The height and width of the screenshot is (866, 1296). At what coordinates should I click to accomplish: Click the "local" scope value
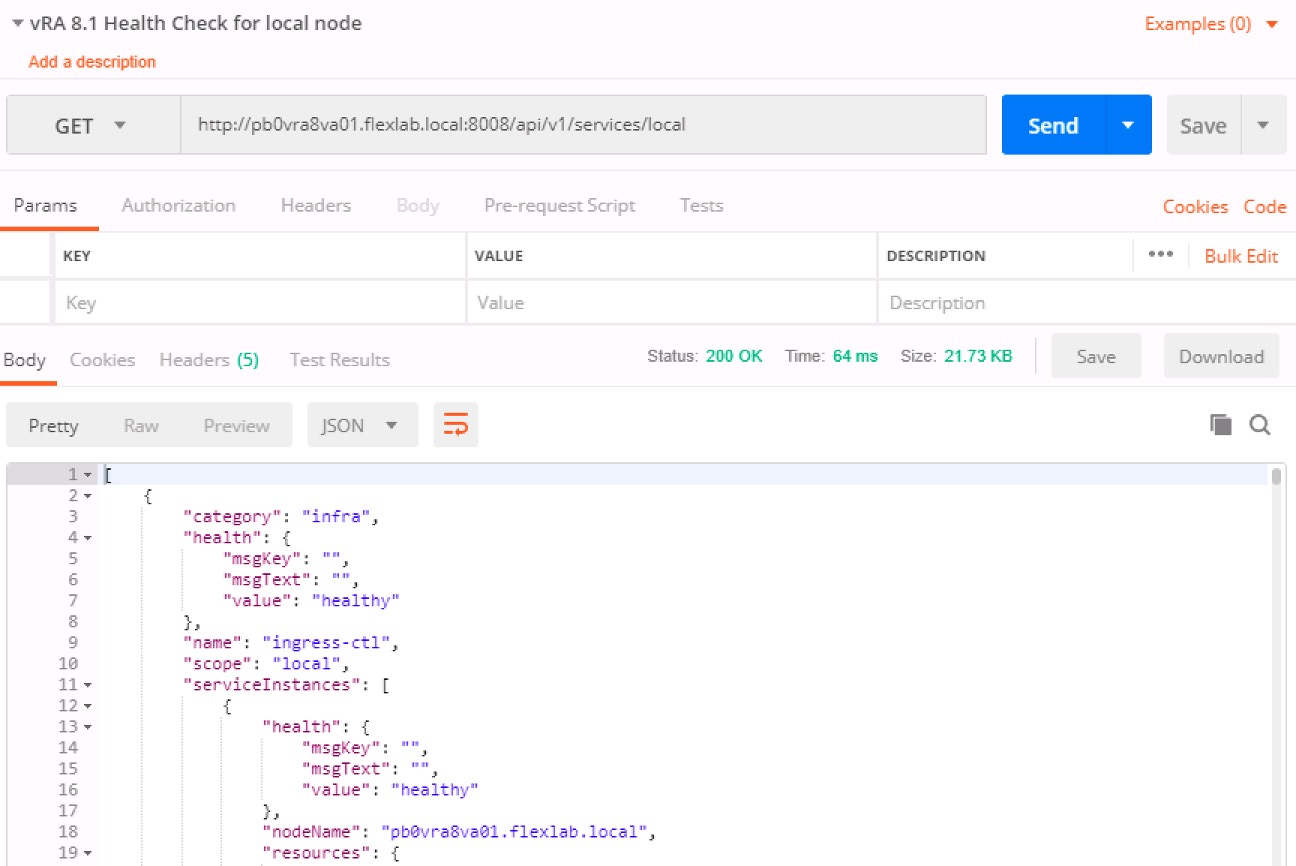coord(307,663)
